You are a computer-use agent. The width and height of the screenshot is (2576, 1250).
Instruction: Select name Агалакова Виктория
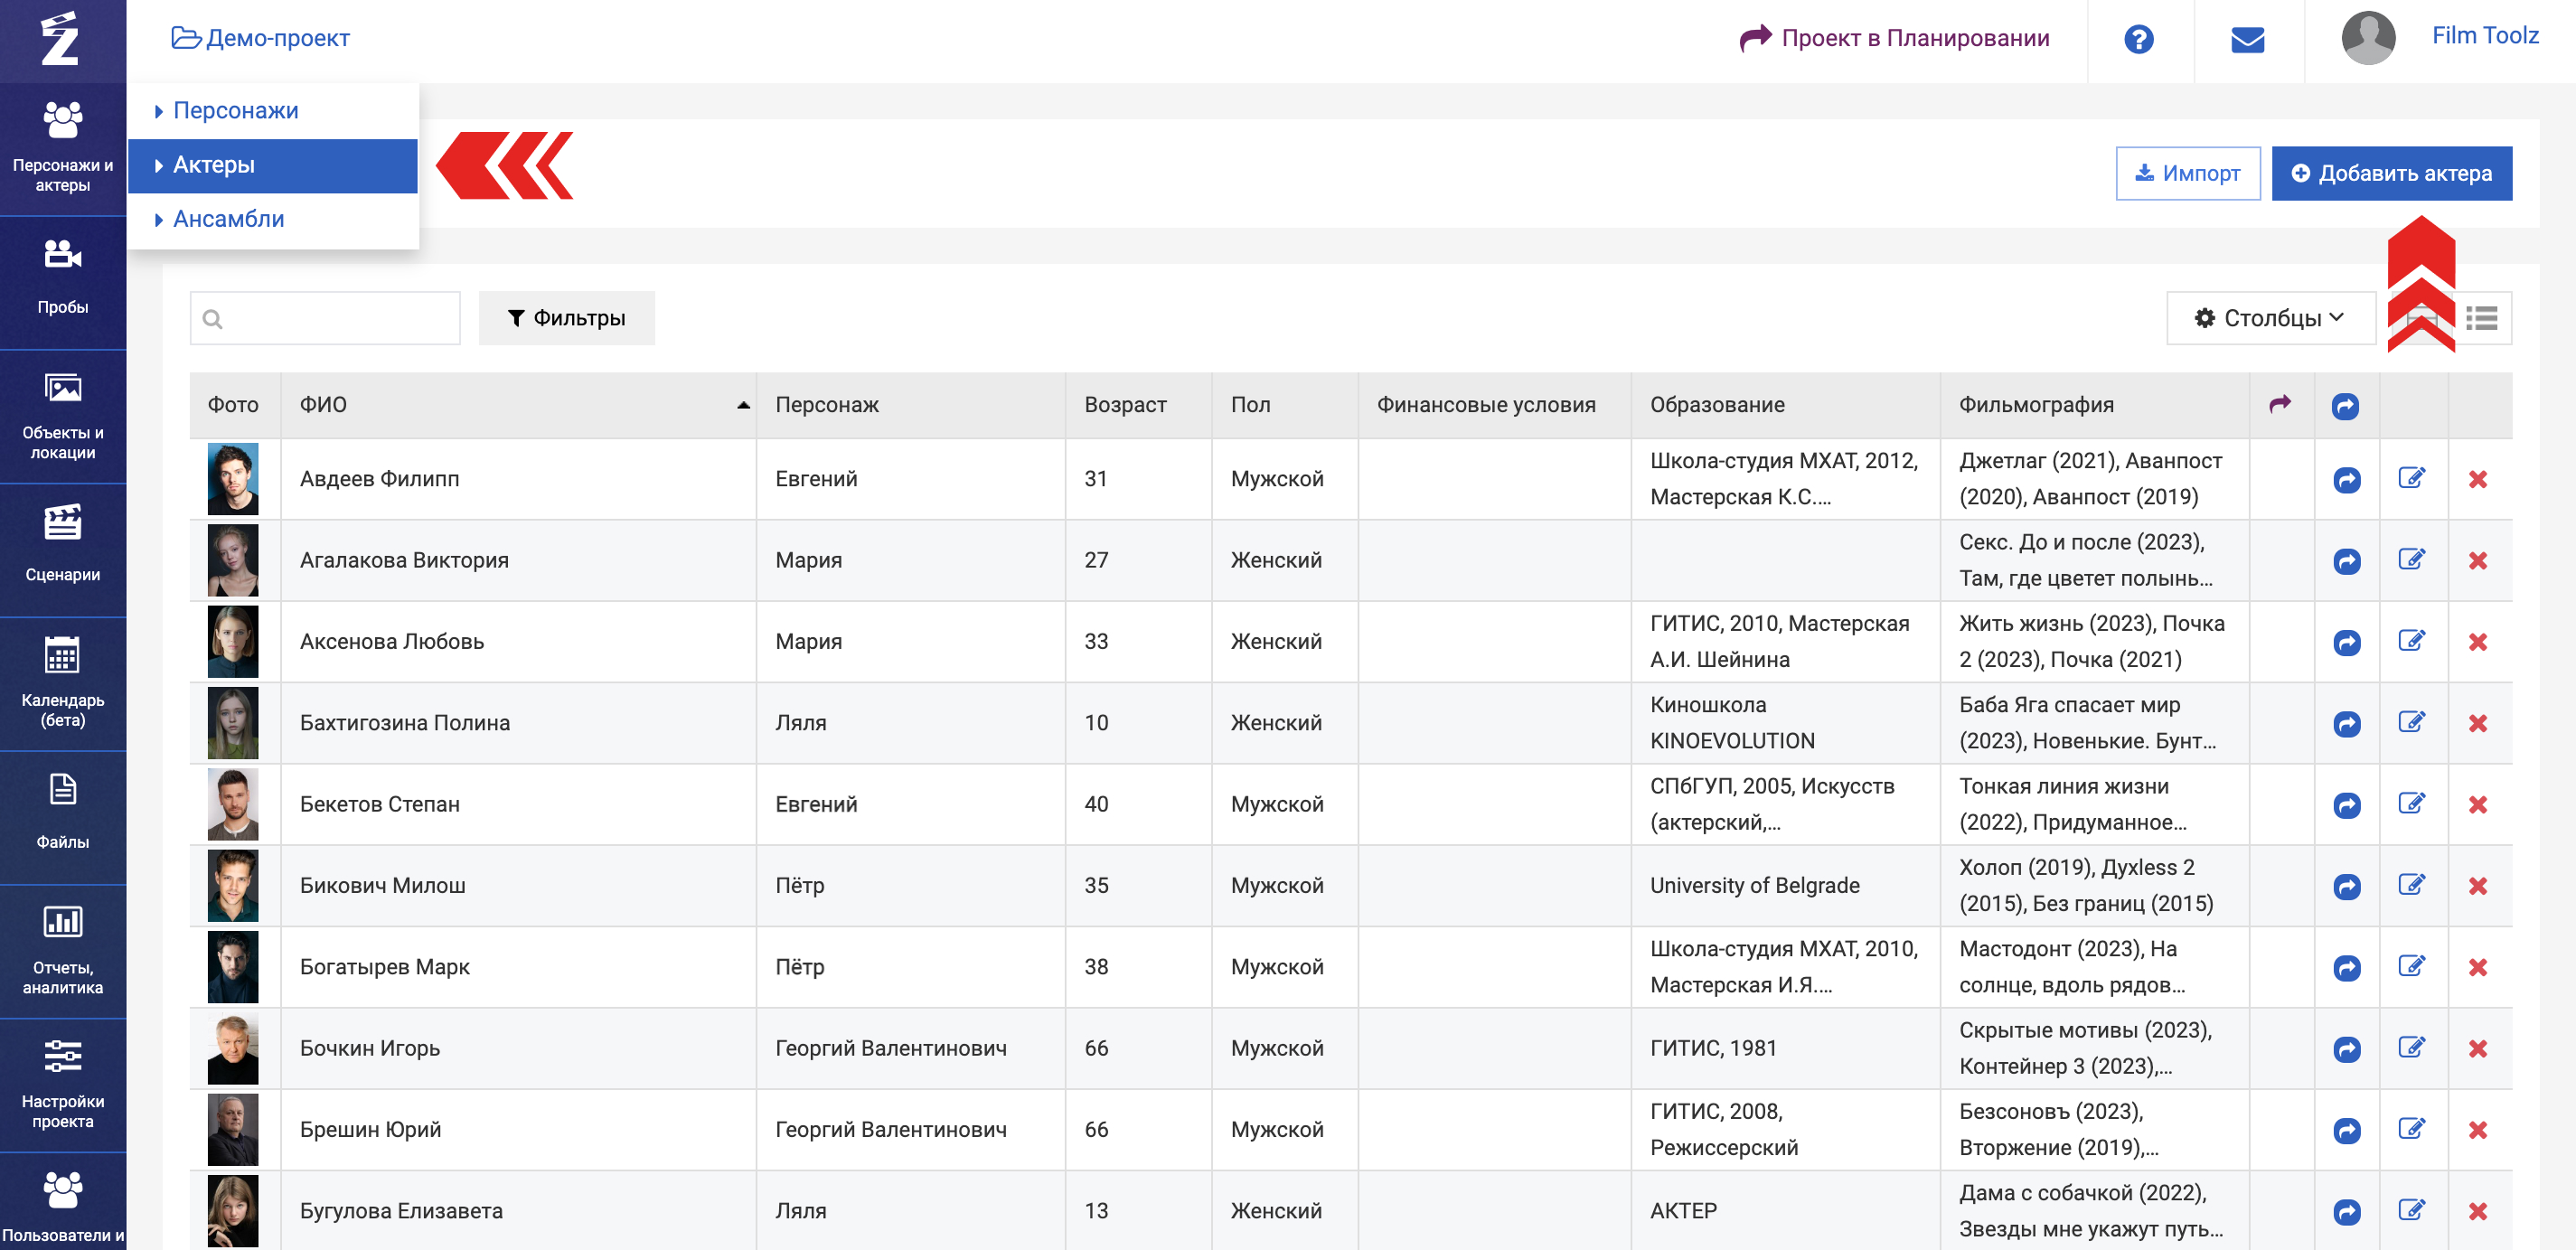[404, 560]
